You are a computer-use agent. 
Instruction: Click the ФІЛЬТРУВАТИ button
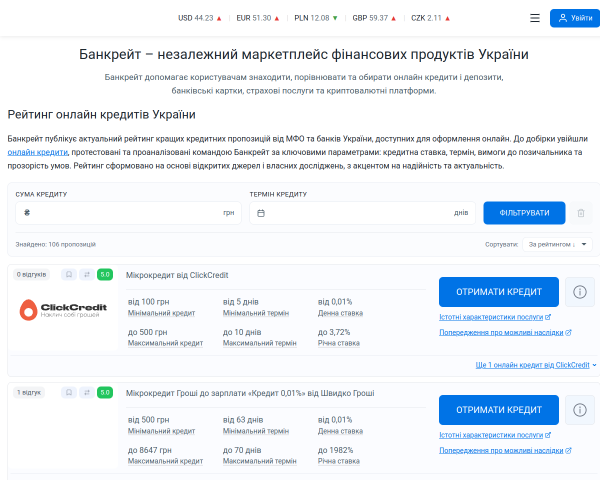(x=524, y=213)
